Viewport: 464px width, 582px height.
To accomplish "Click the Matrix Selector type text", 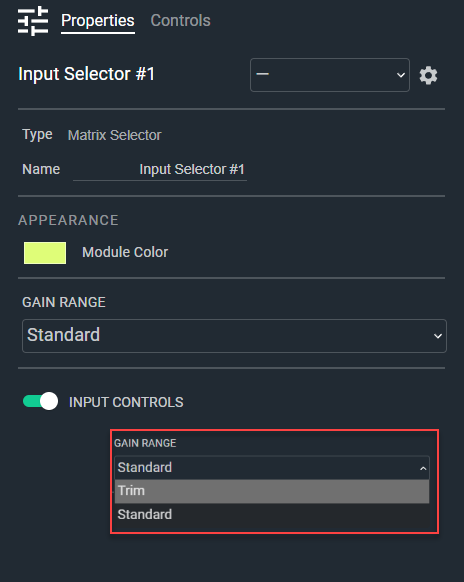I will tap(115, 135).
